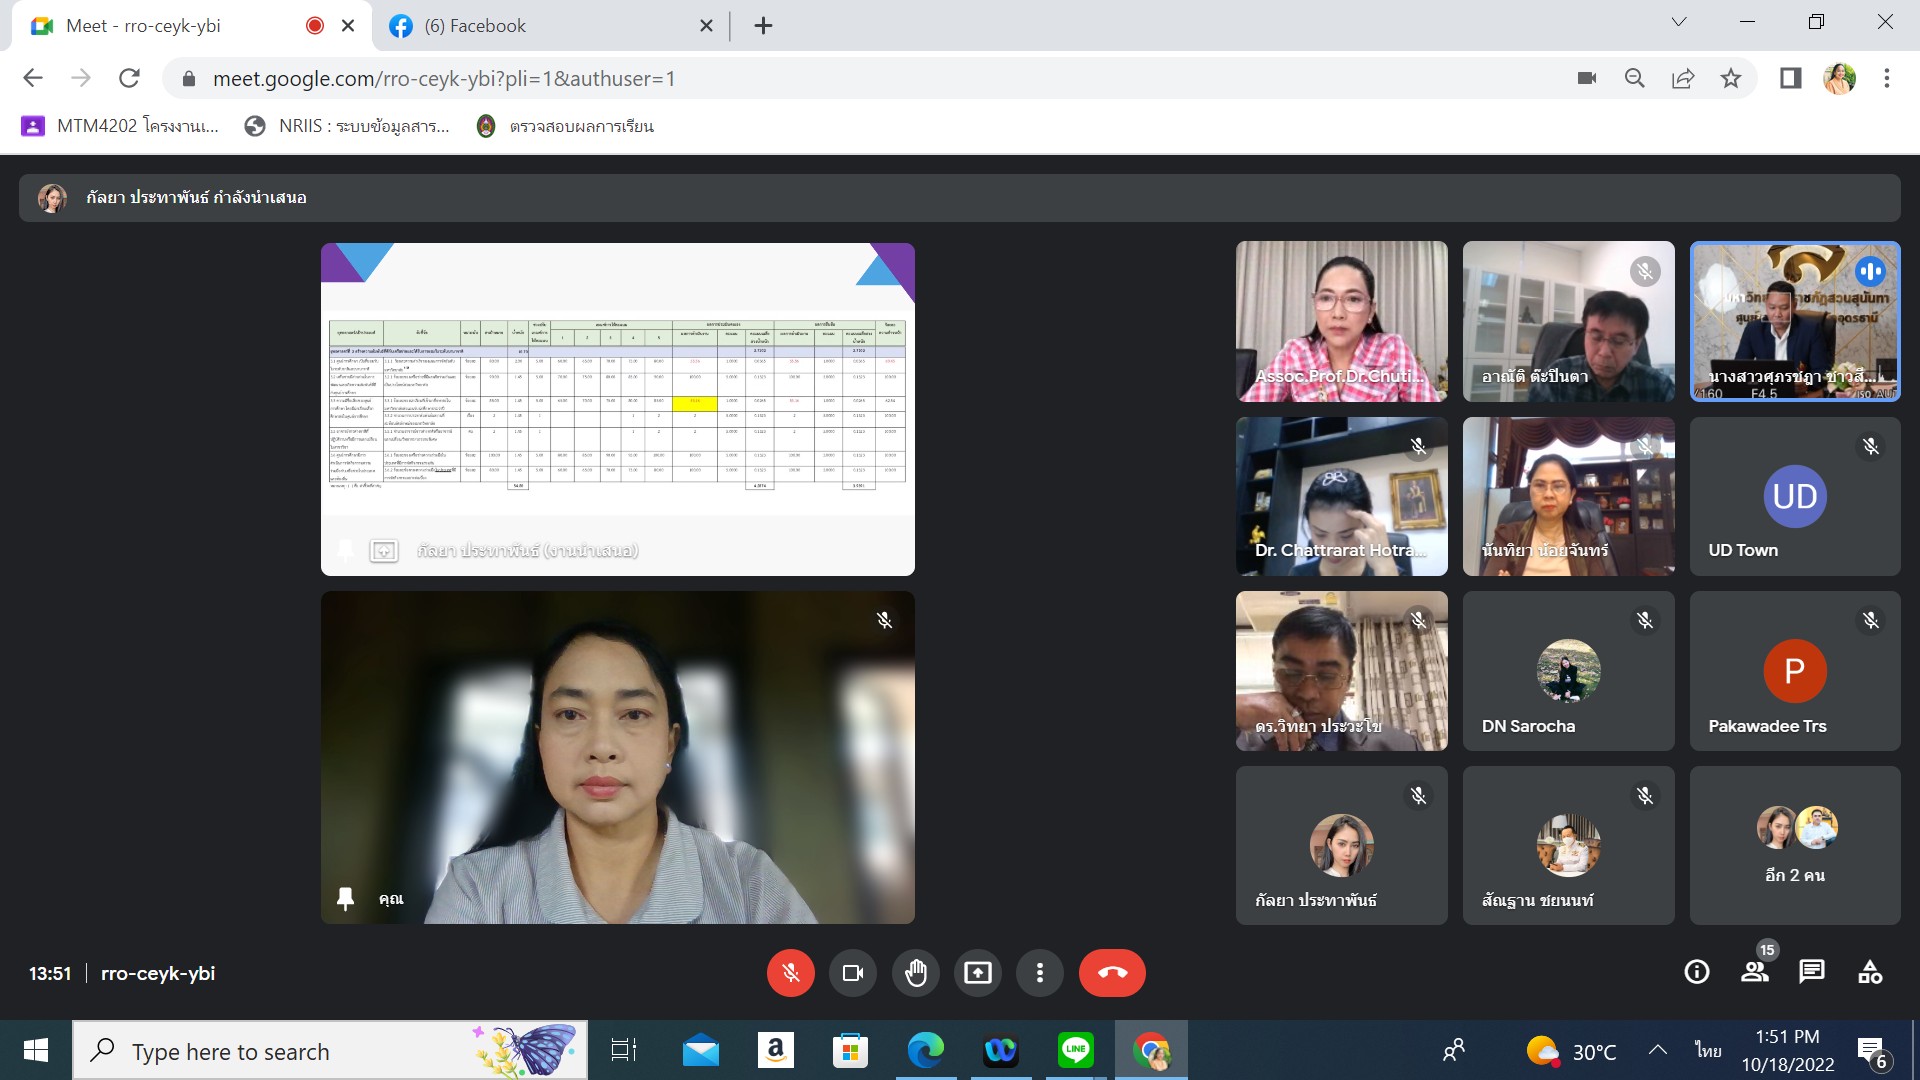Screen dimensions: 1920x1080
Task: Turn off the camera in Meet controls
Action: pos(852,973)
